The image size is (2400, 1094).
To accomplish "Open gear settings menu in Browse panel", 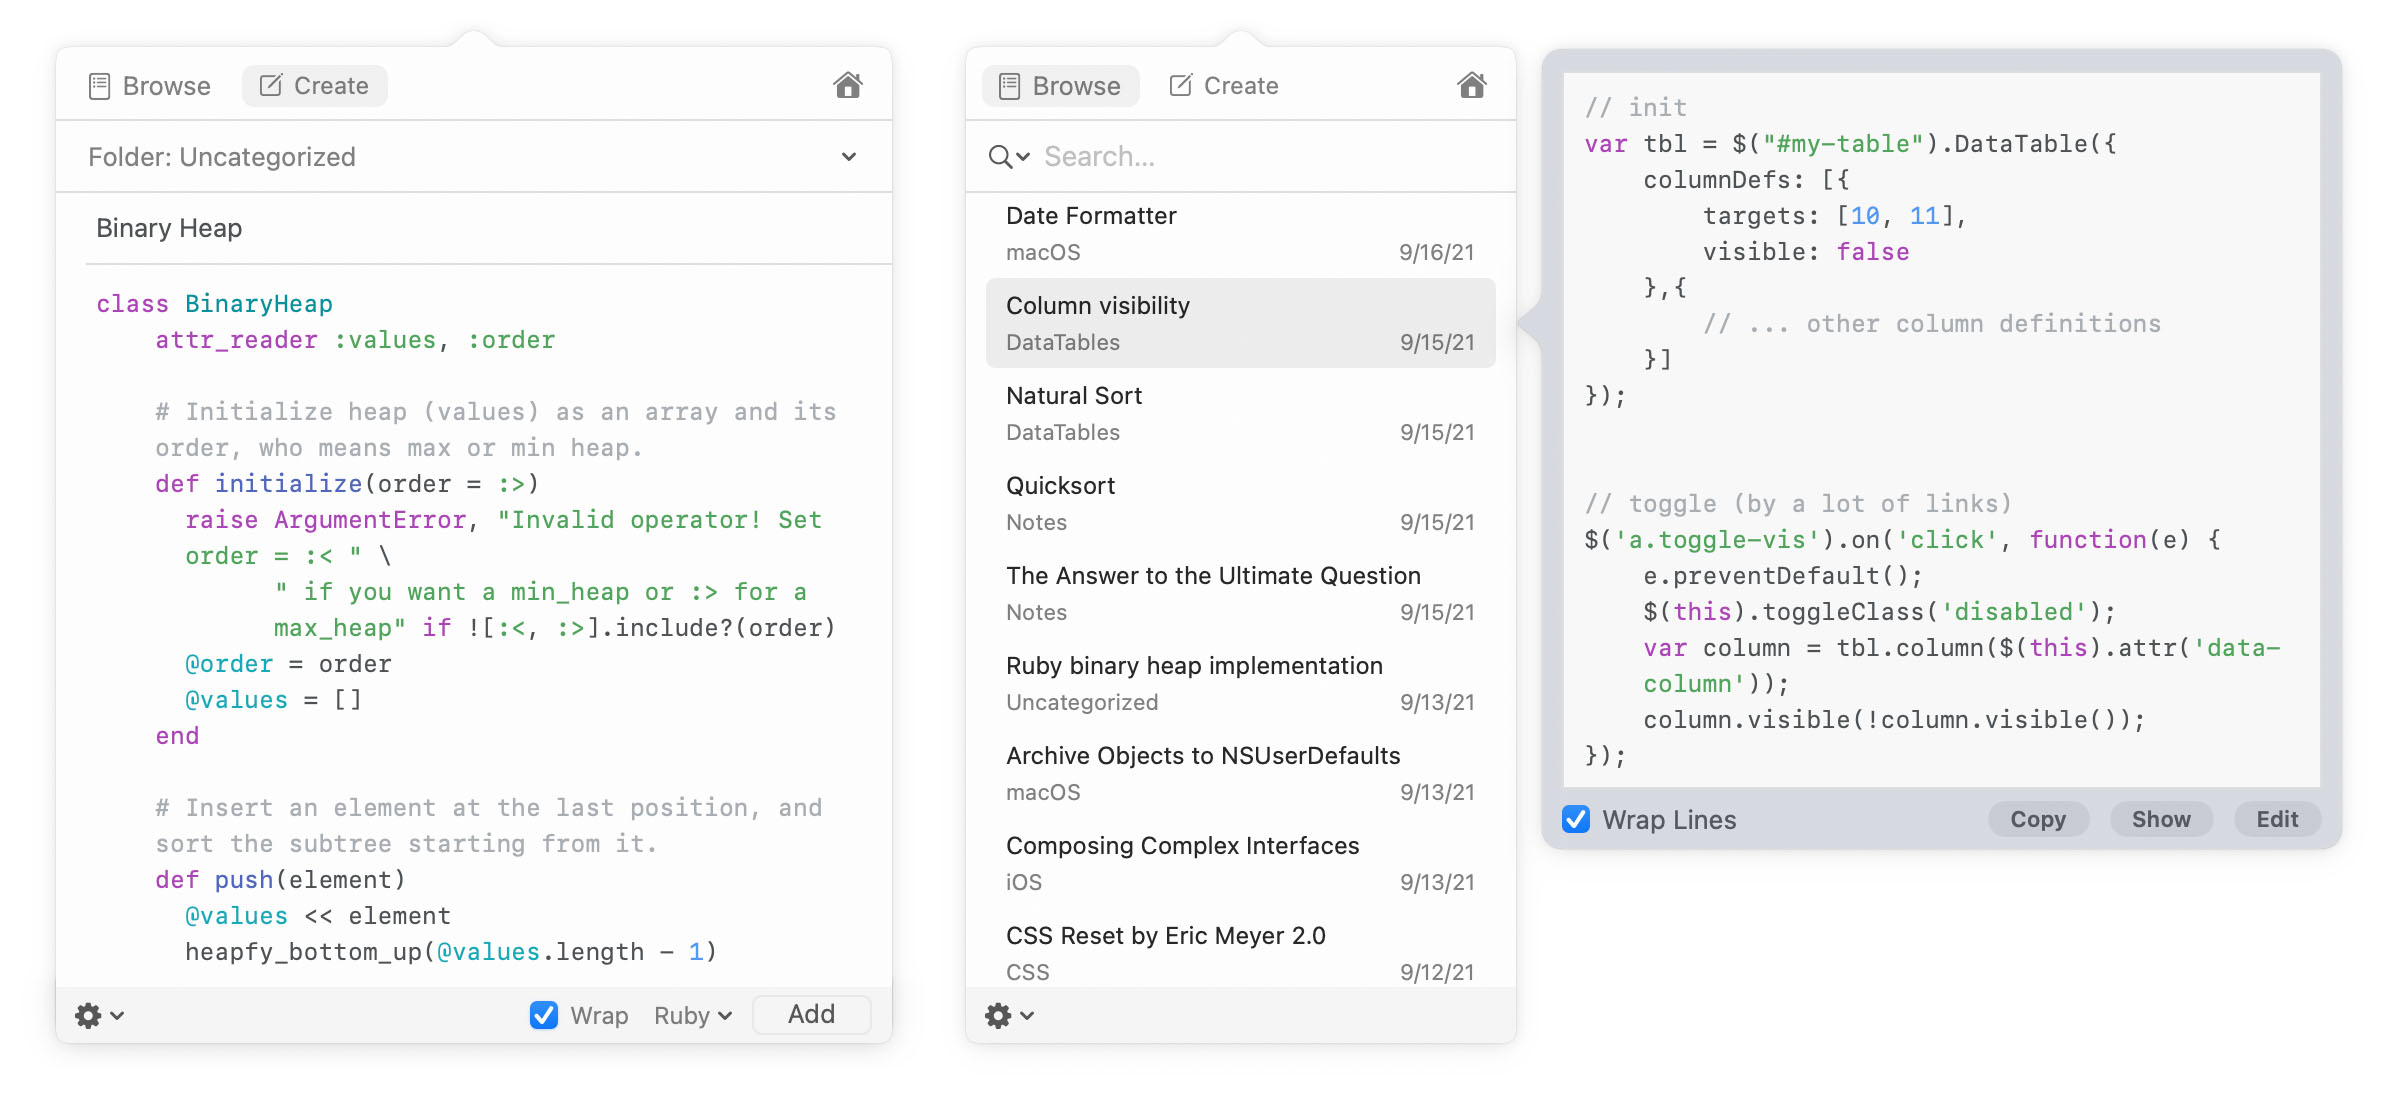I will pyautogui.click(x=1009, y=1016).
